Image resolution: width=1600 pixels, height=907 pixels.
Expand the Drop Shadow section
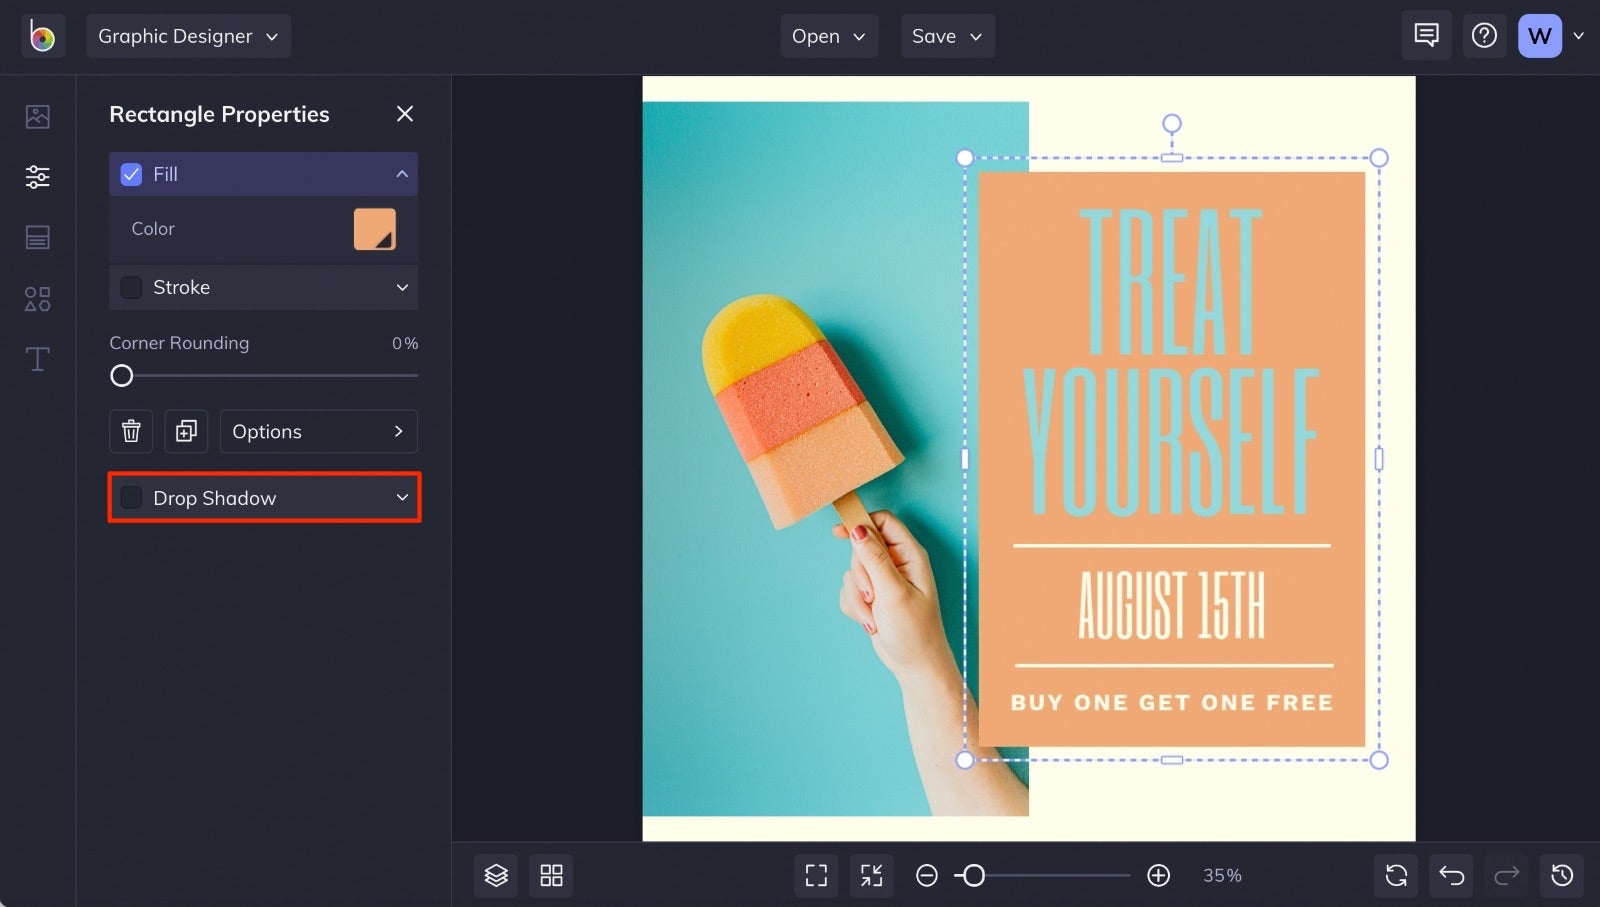(x=402, y=497)
